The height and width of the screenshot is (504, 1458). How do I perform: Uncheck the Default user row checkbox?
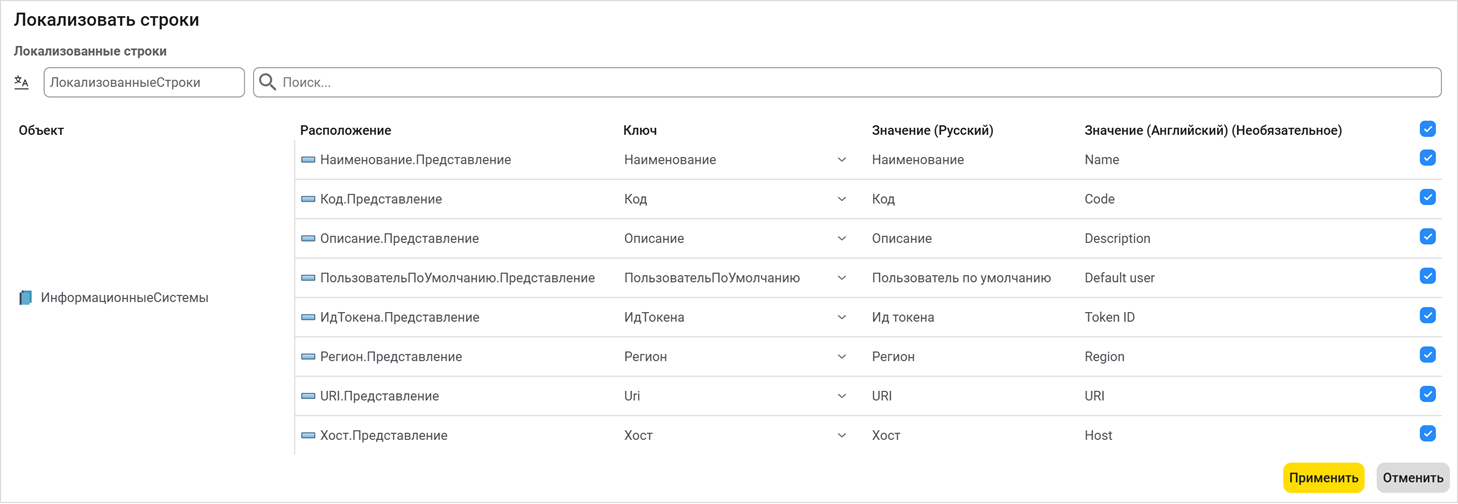point(1427,276)
